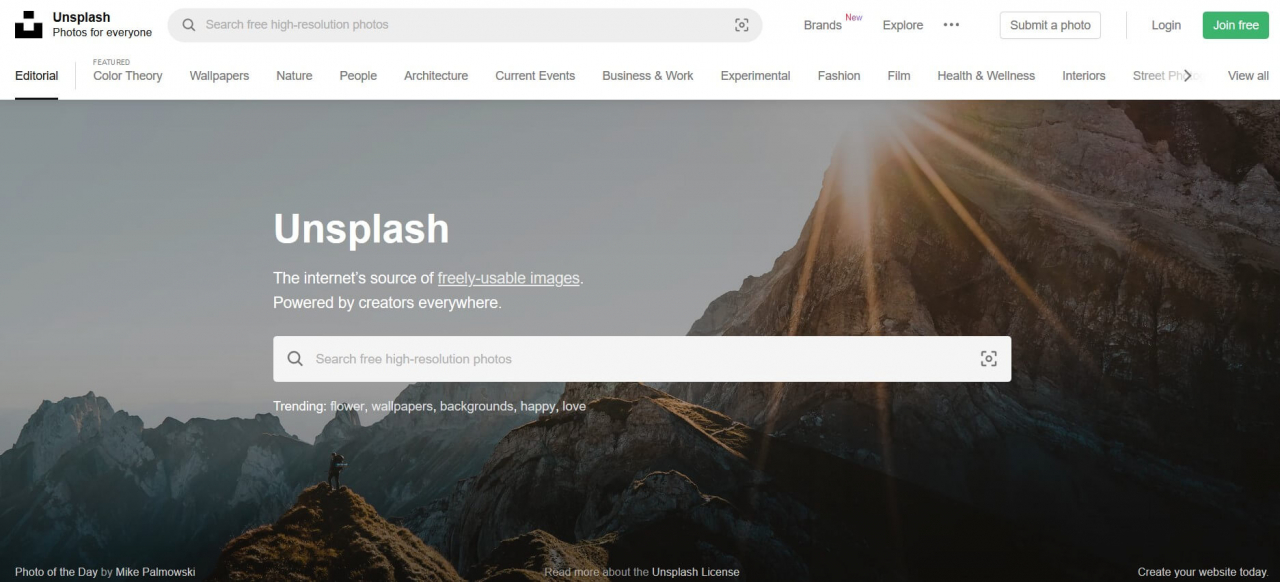Open the Health & Wellness topic
The image size is (1280, 582).
[x=985, y=76]
